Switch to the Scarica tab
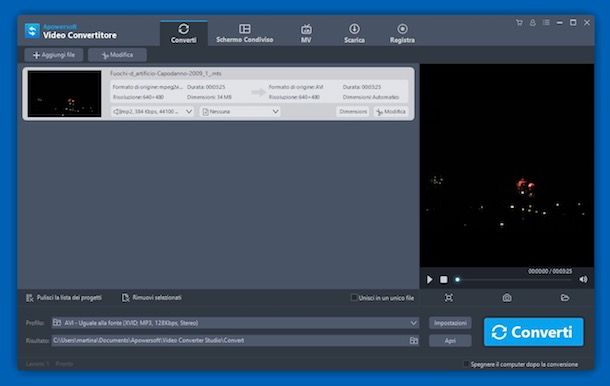This screenshot has height=386, width=610. point(354,33)
